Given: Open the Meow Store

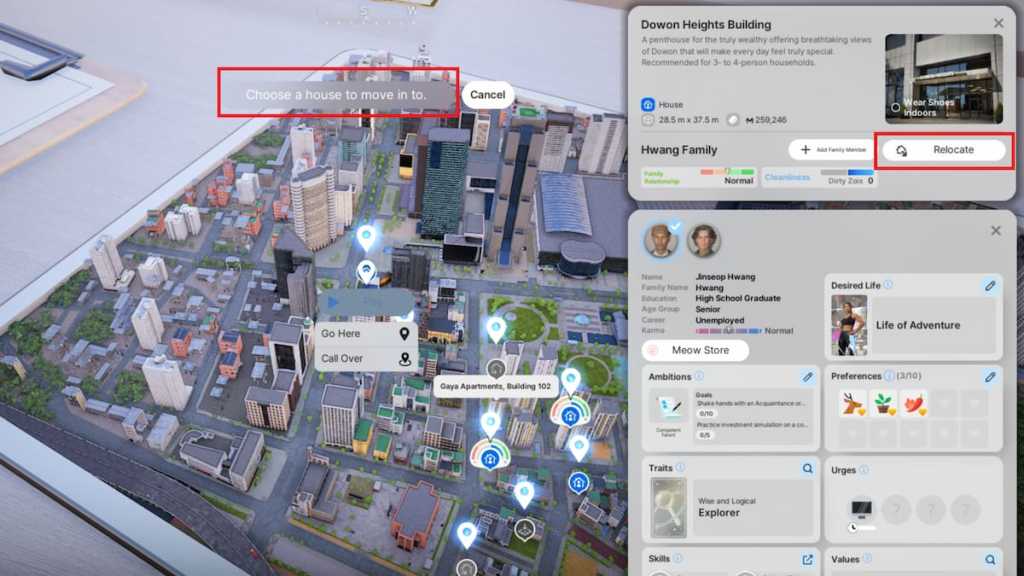Looking at the screenshot, I should click(696, 350).
